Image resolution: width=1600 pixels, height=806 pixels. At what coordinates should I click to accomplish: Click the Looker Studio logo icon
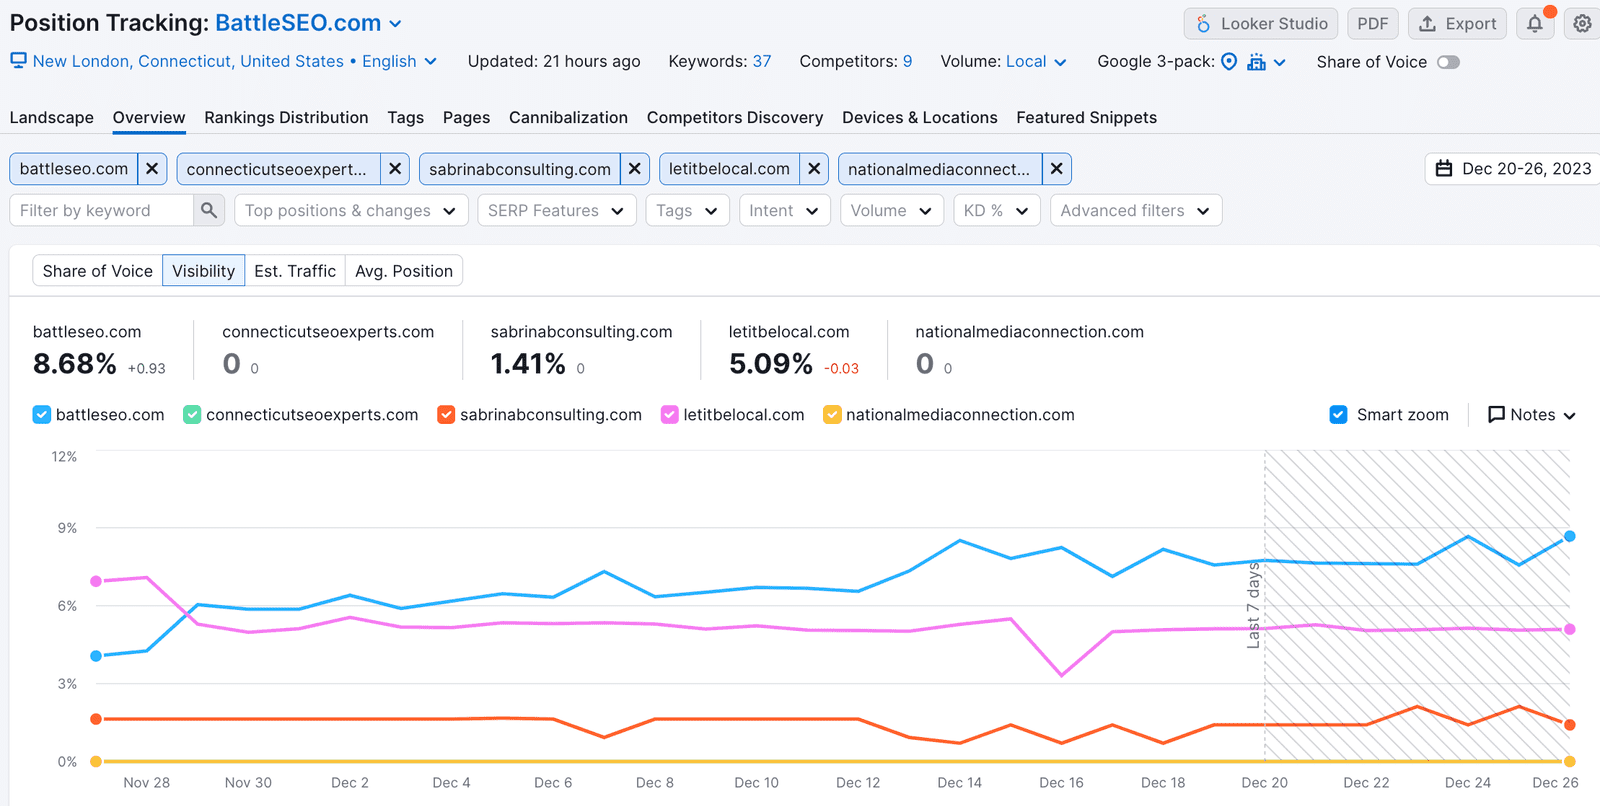point(1203,24)
